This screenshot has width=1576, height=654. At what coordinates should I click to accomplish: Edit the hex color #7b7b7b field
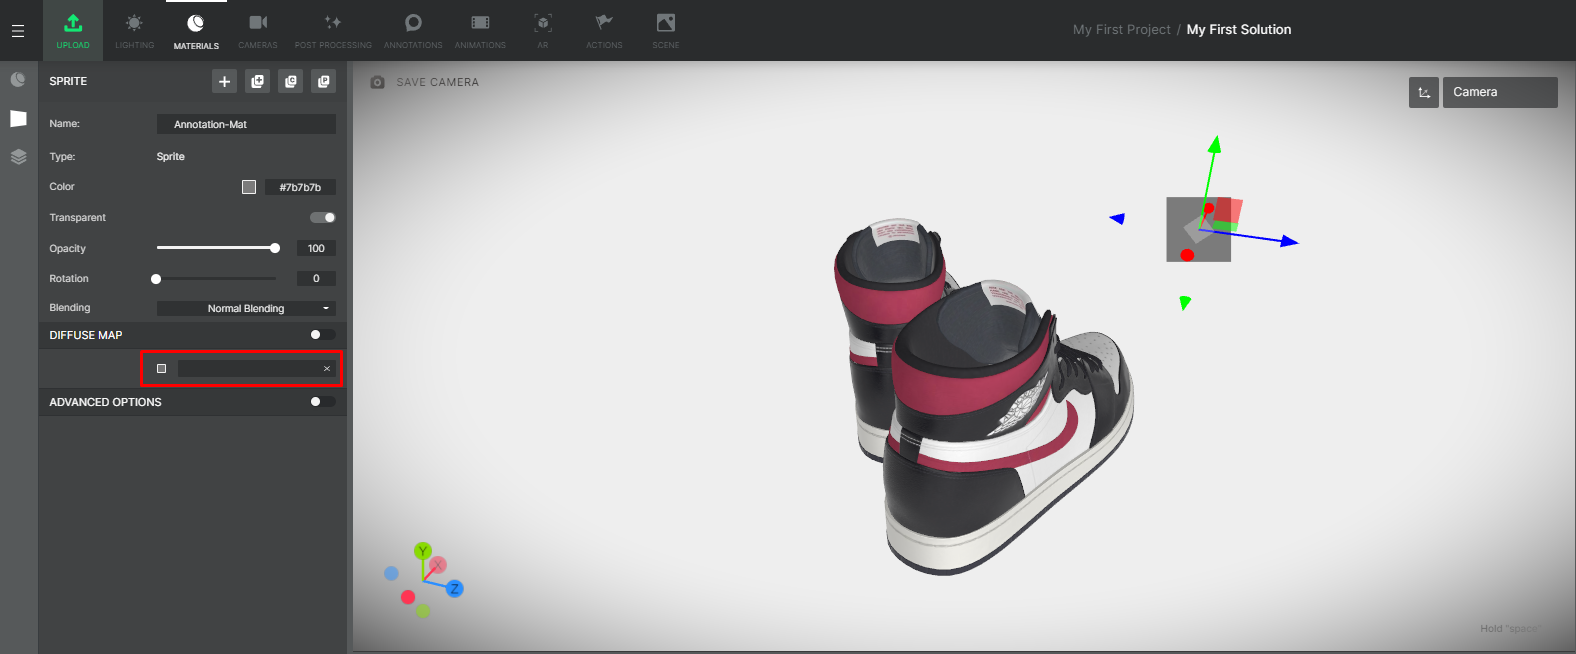(x=300, y=187)
